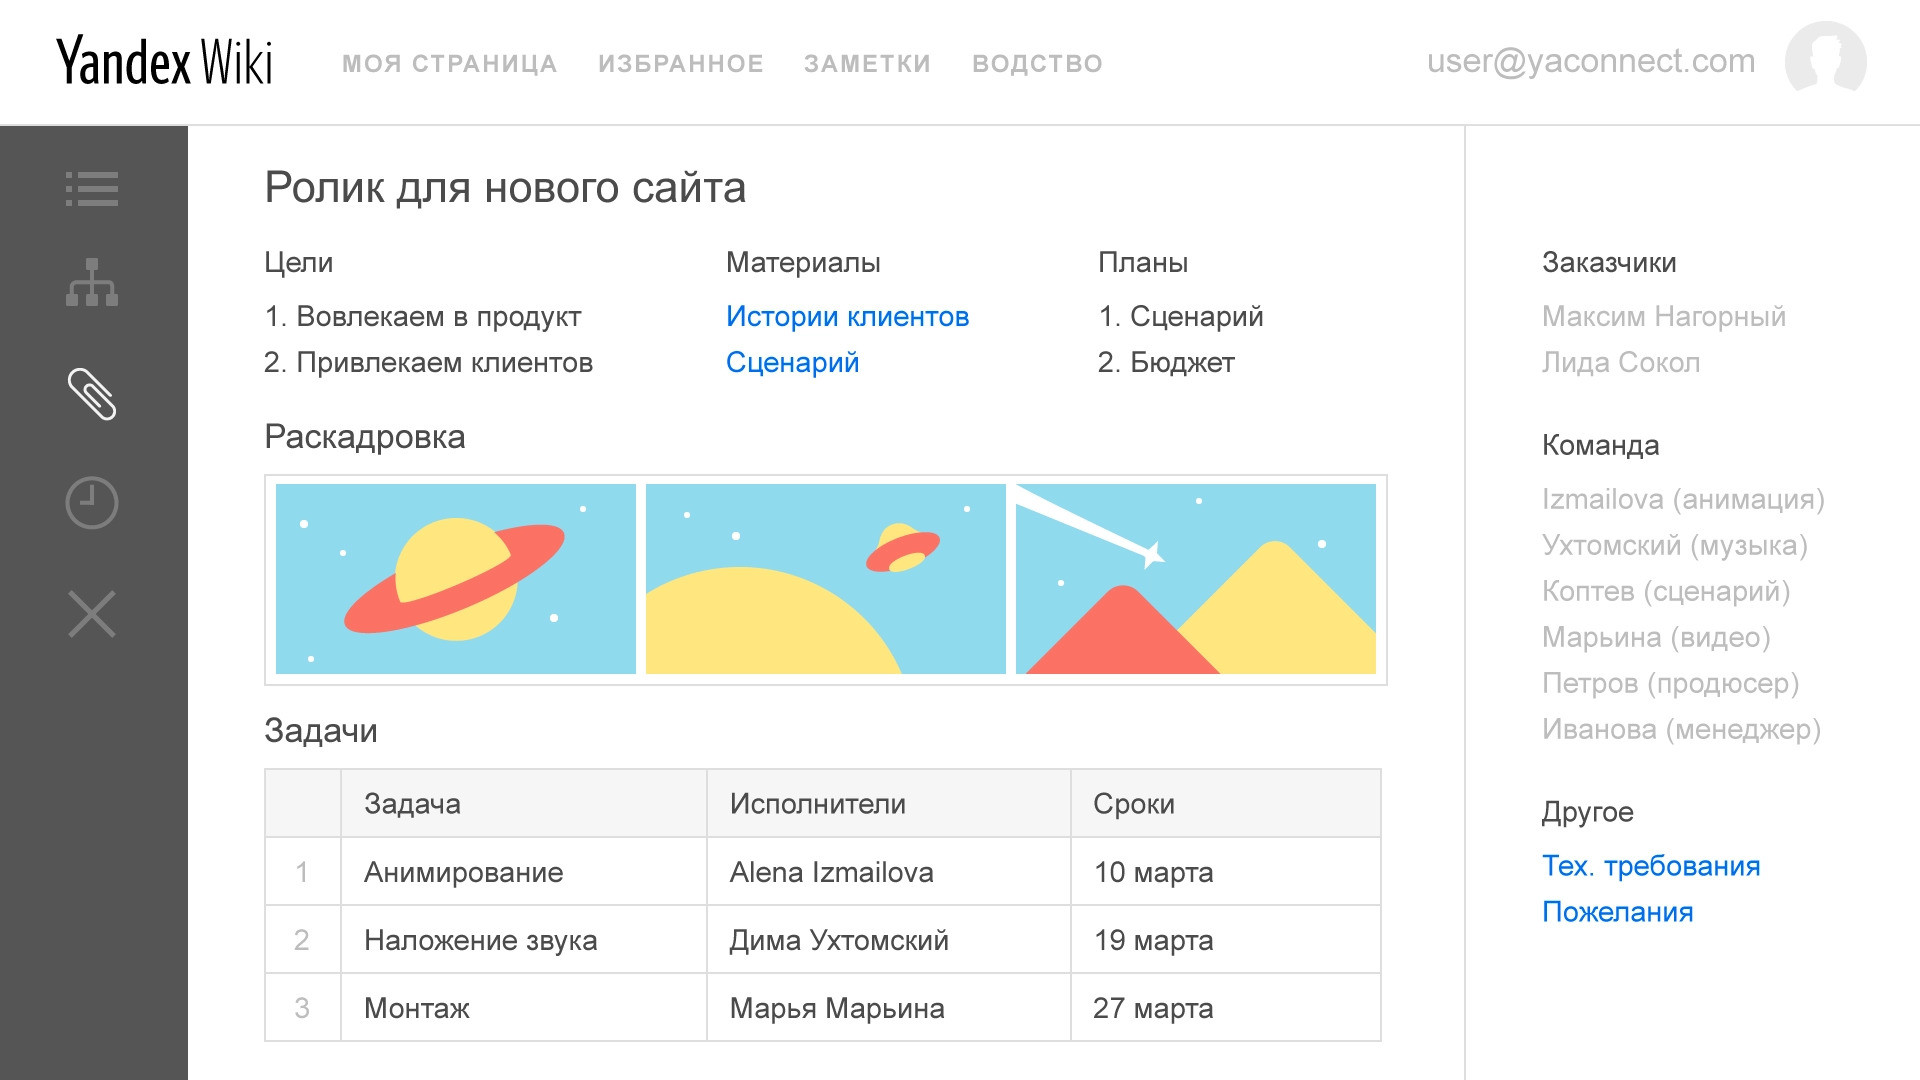Switch to Заметки section

(867, 64)
